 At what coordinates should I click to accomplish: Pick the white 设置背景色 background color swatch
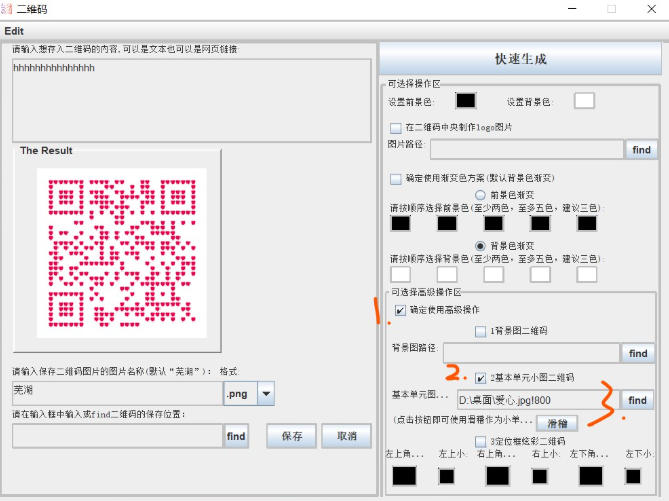(583, 101)
